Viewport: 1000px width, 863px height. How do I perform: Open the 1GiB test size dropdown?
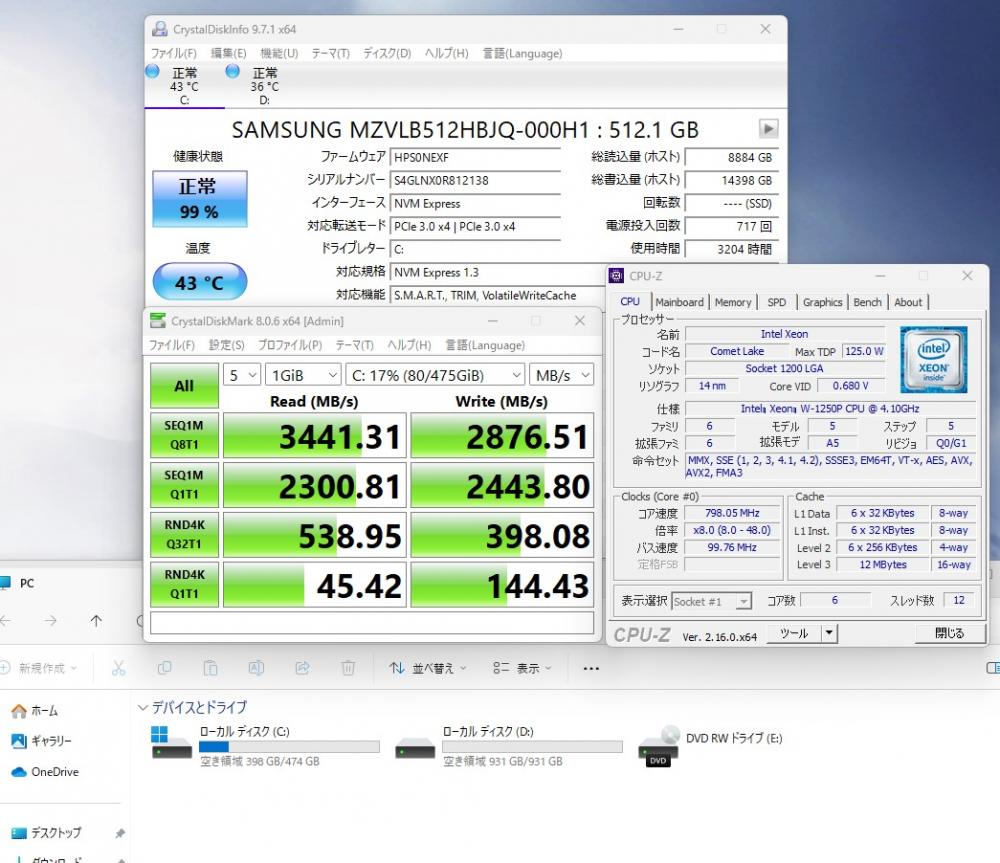(x=304, y=375)
